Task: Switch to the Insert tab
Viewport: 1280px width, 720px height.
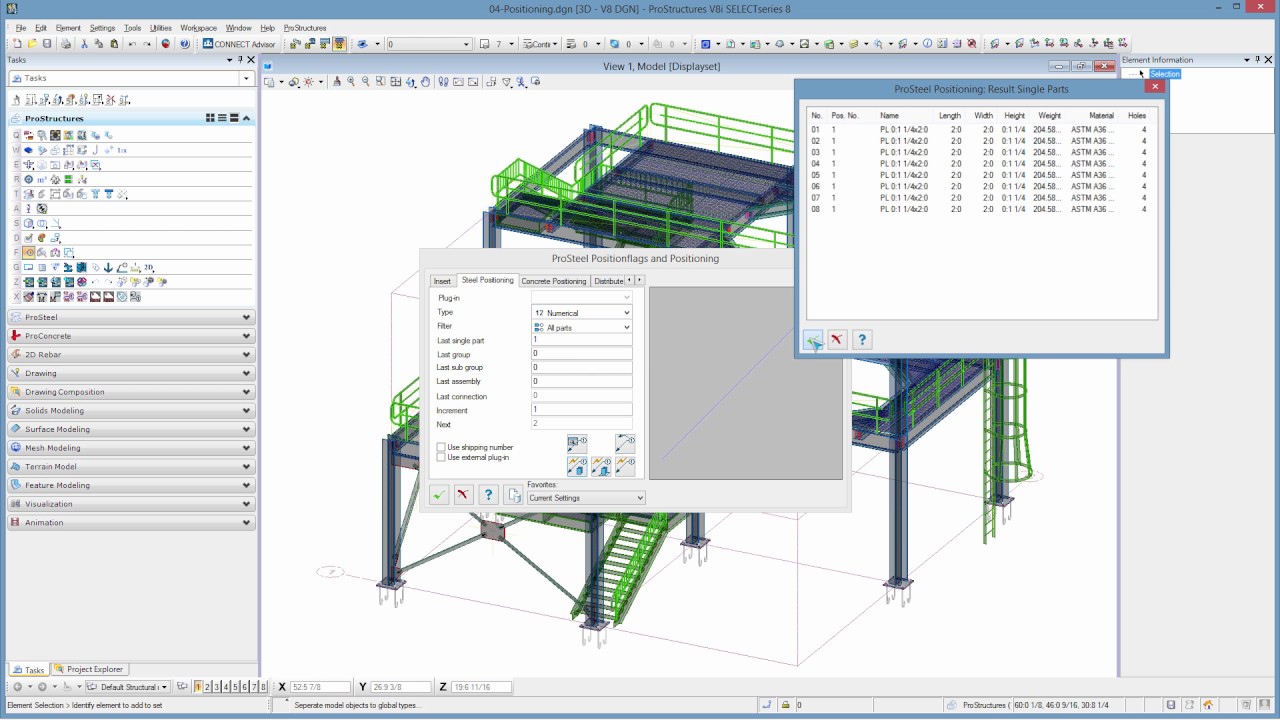Action: 442,281
